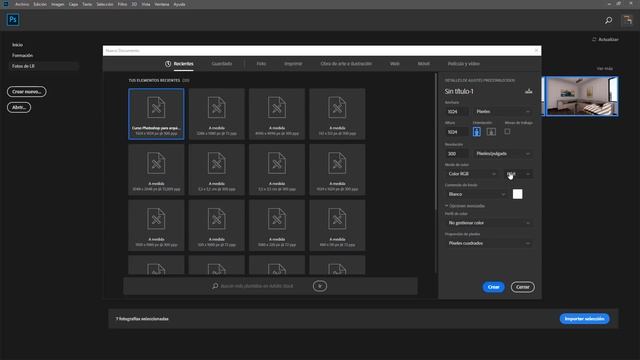Click the width input field showing 1024
This screenshot has height=360, width=640.
click(456, 111)
